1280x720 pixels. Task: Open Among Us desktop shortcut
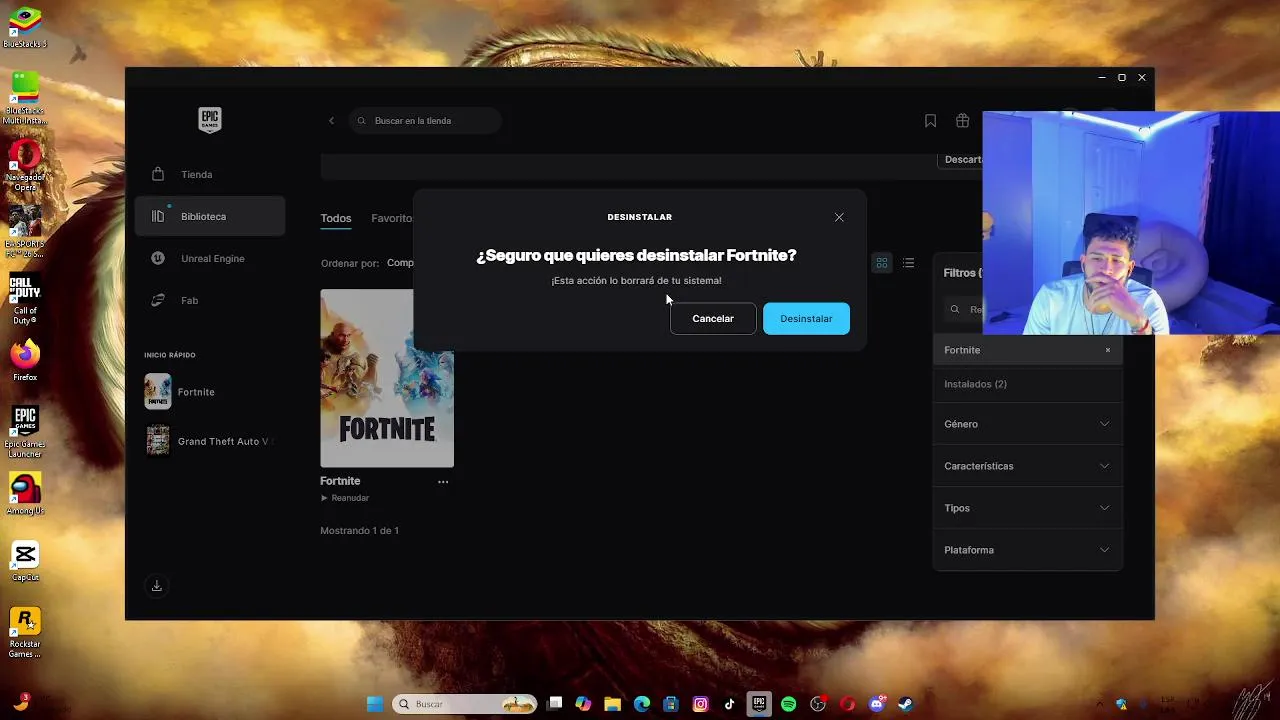pyautogui.click(x=25, y=494)
